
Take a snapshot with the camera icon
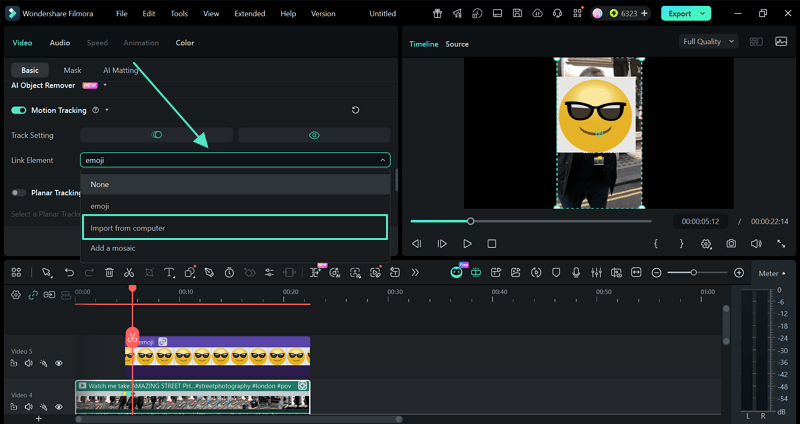732,243
